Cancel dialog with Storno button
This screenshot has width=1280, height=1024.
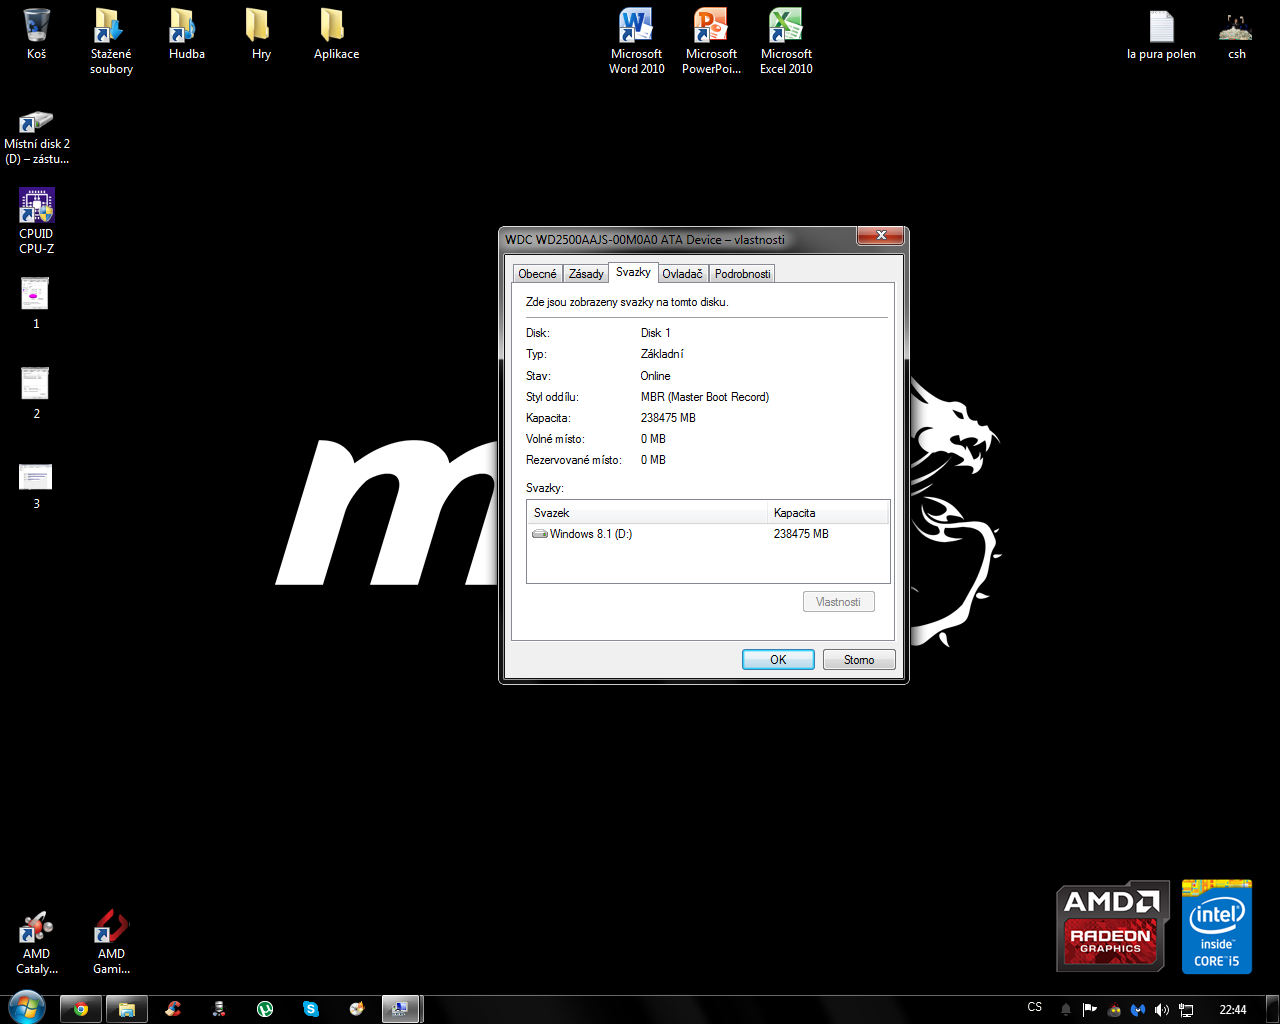[x=859, y=660]
